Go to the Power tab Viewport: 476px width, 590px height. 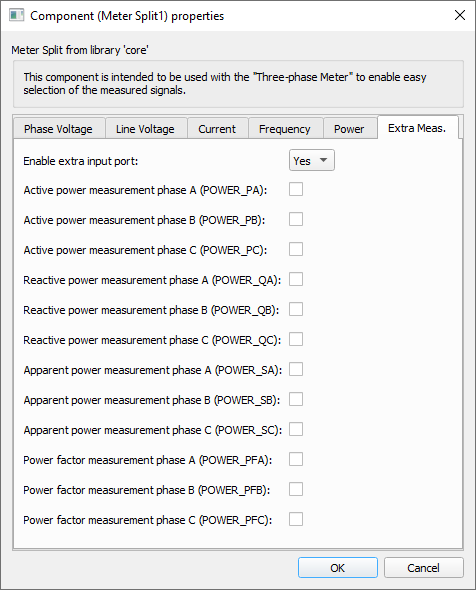(350, 129)
